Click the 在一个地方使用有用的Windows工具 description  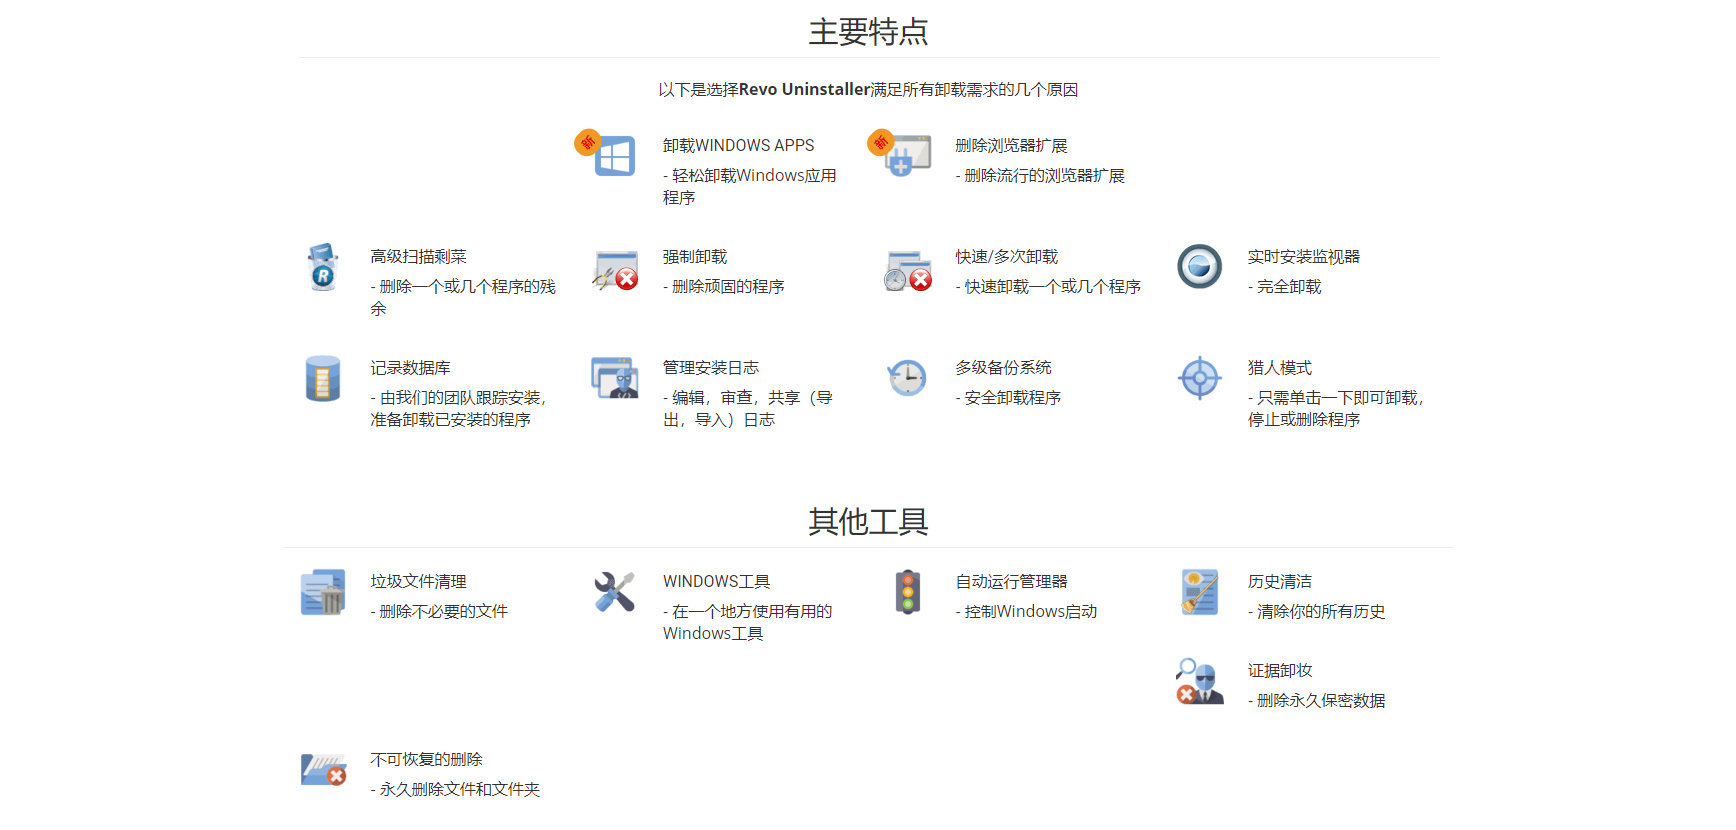(x=747, y=623)
